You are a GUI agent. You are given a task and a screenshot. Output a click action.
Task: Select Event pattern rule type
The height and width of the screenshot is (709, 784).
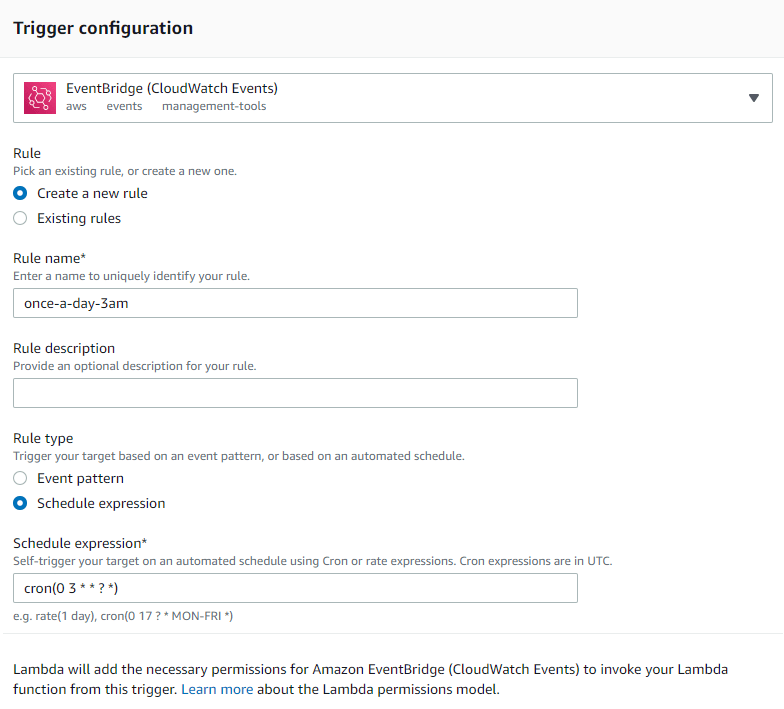coord(20,478)
